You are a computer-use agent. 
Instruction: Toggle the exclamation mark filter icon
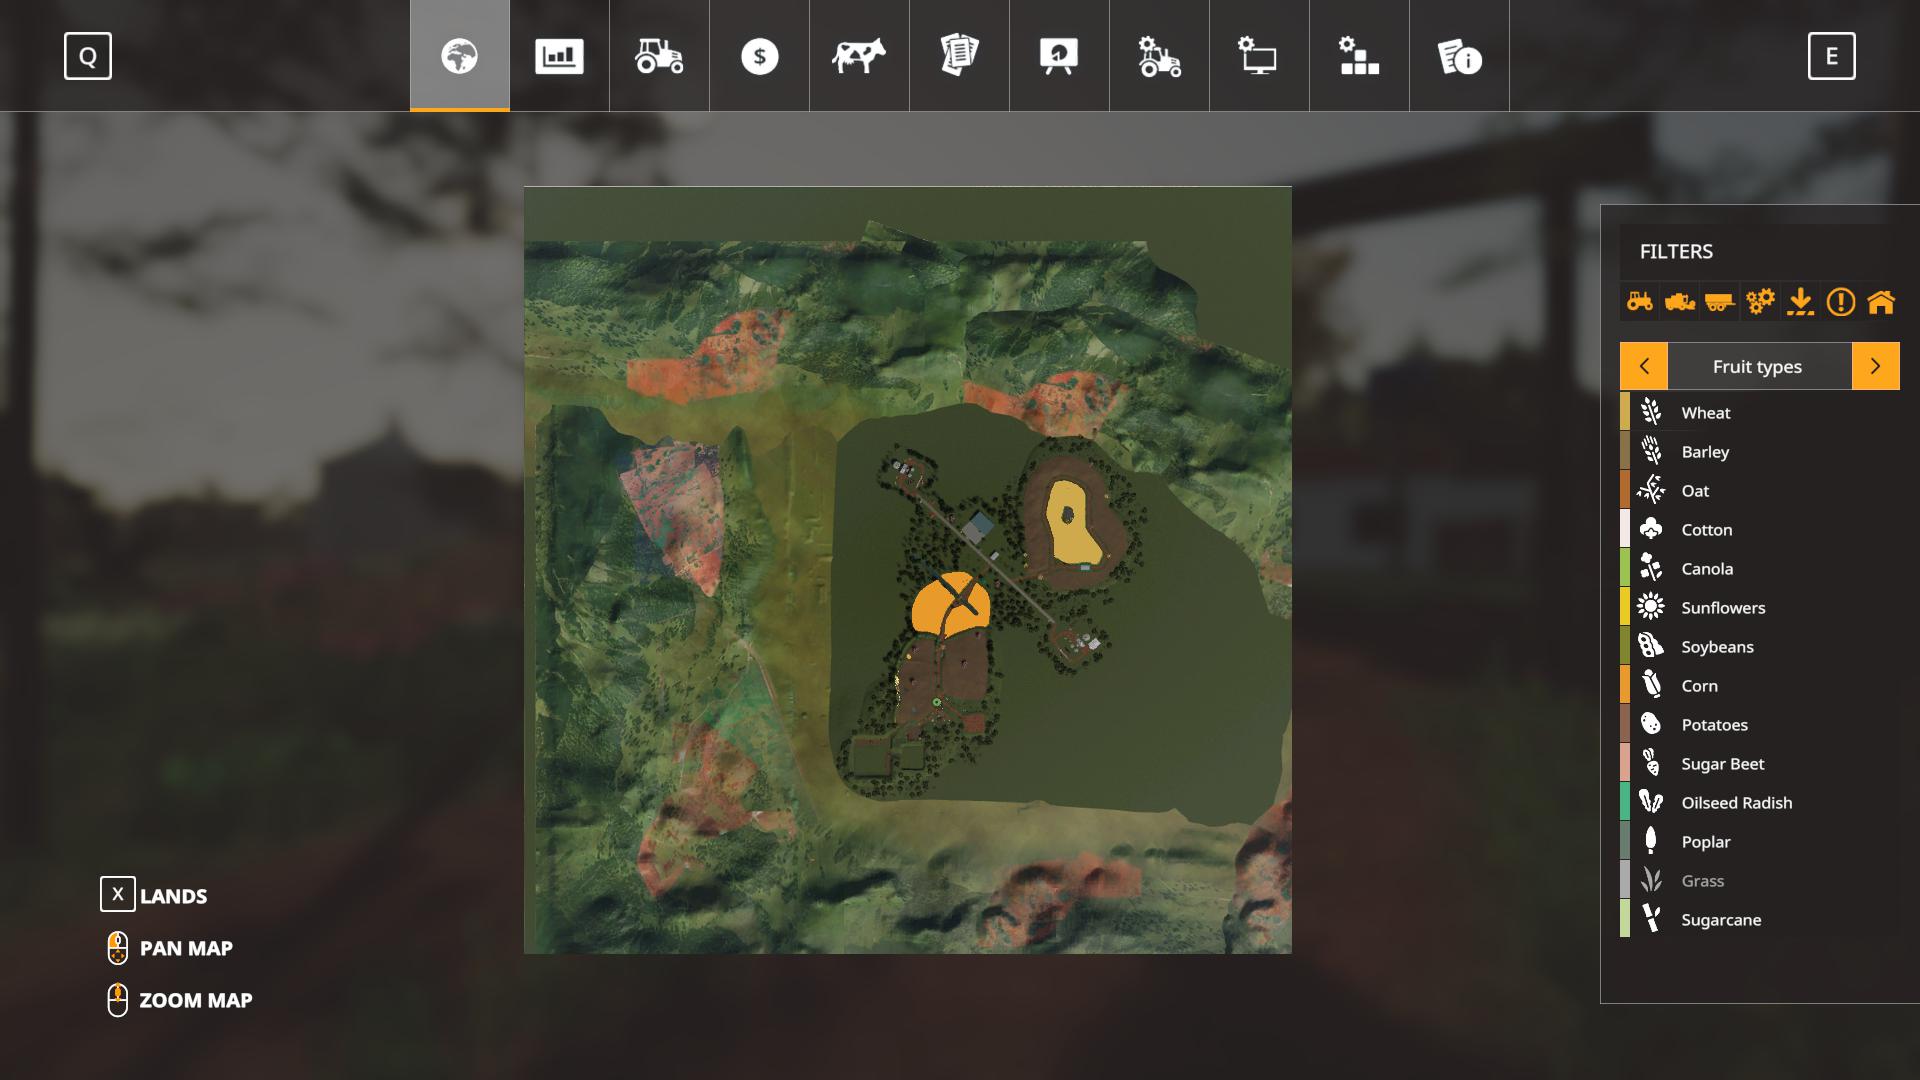point(1840,301)
